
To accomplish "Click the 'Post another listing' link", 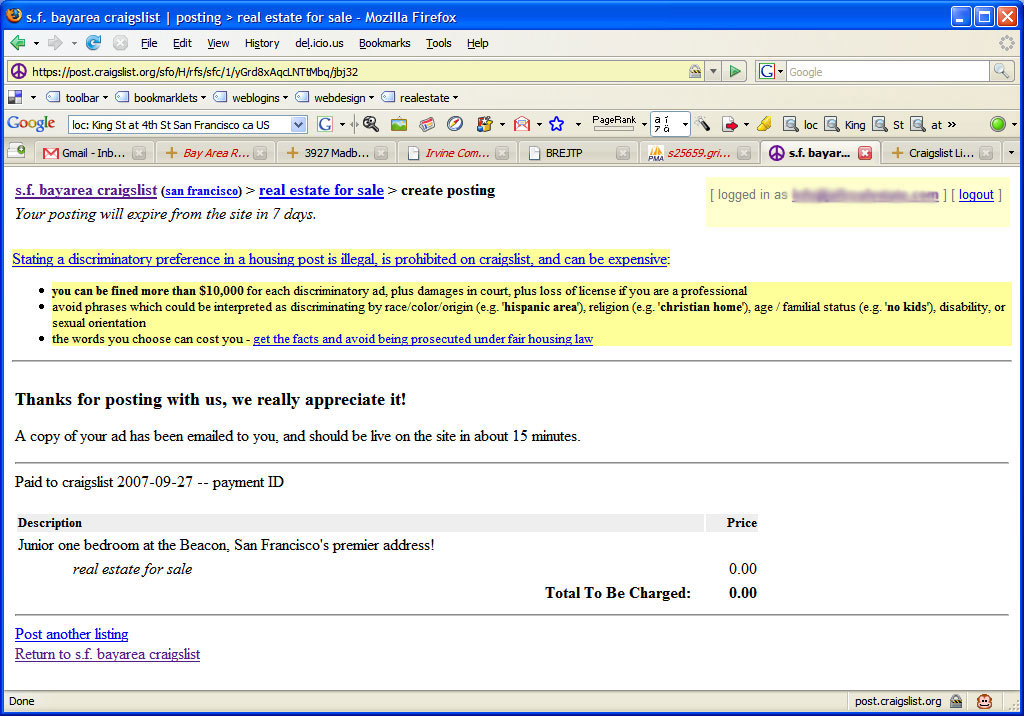I will (72, 634).
